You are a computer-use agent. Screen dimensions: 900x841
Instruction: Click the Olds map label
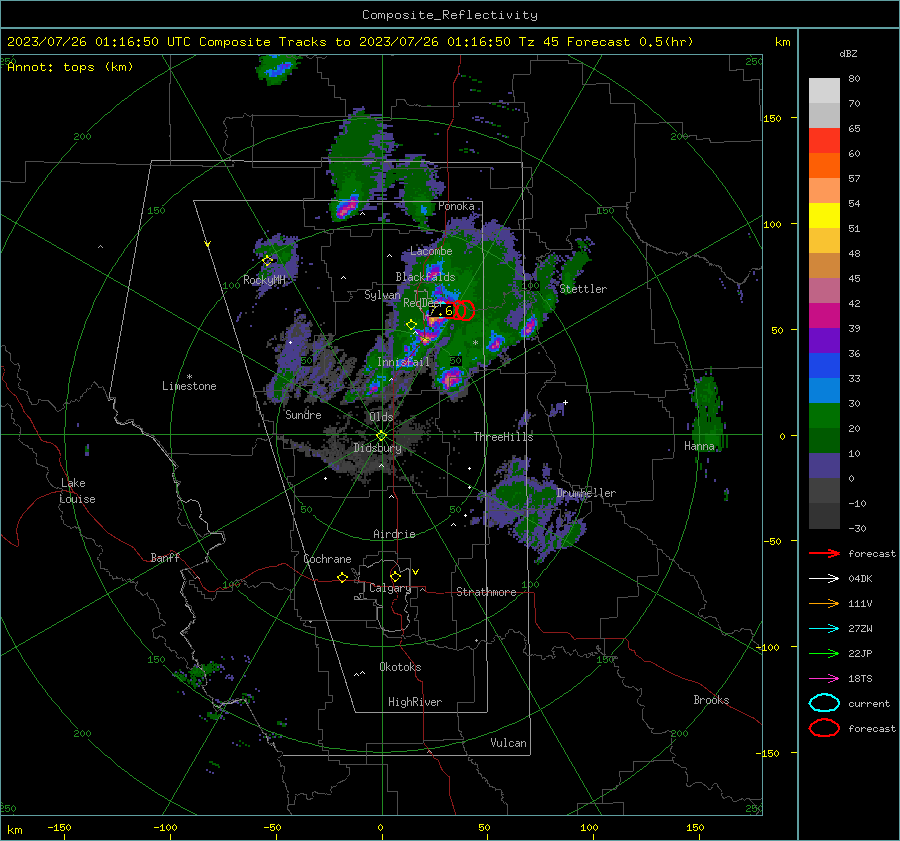[x=381, y=417]
